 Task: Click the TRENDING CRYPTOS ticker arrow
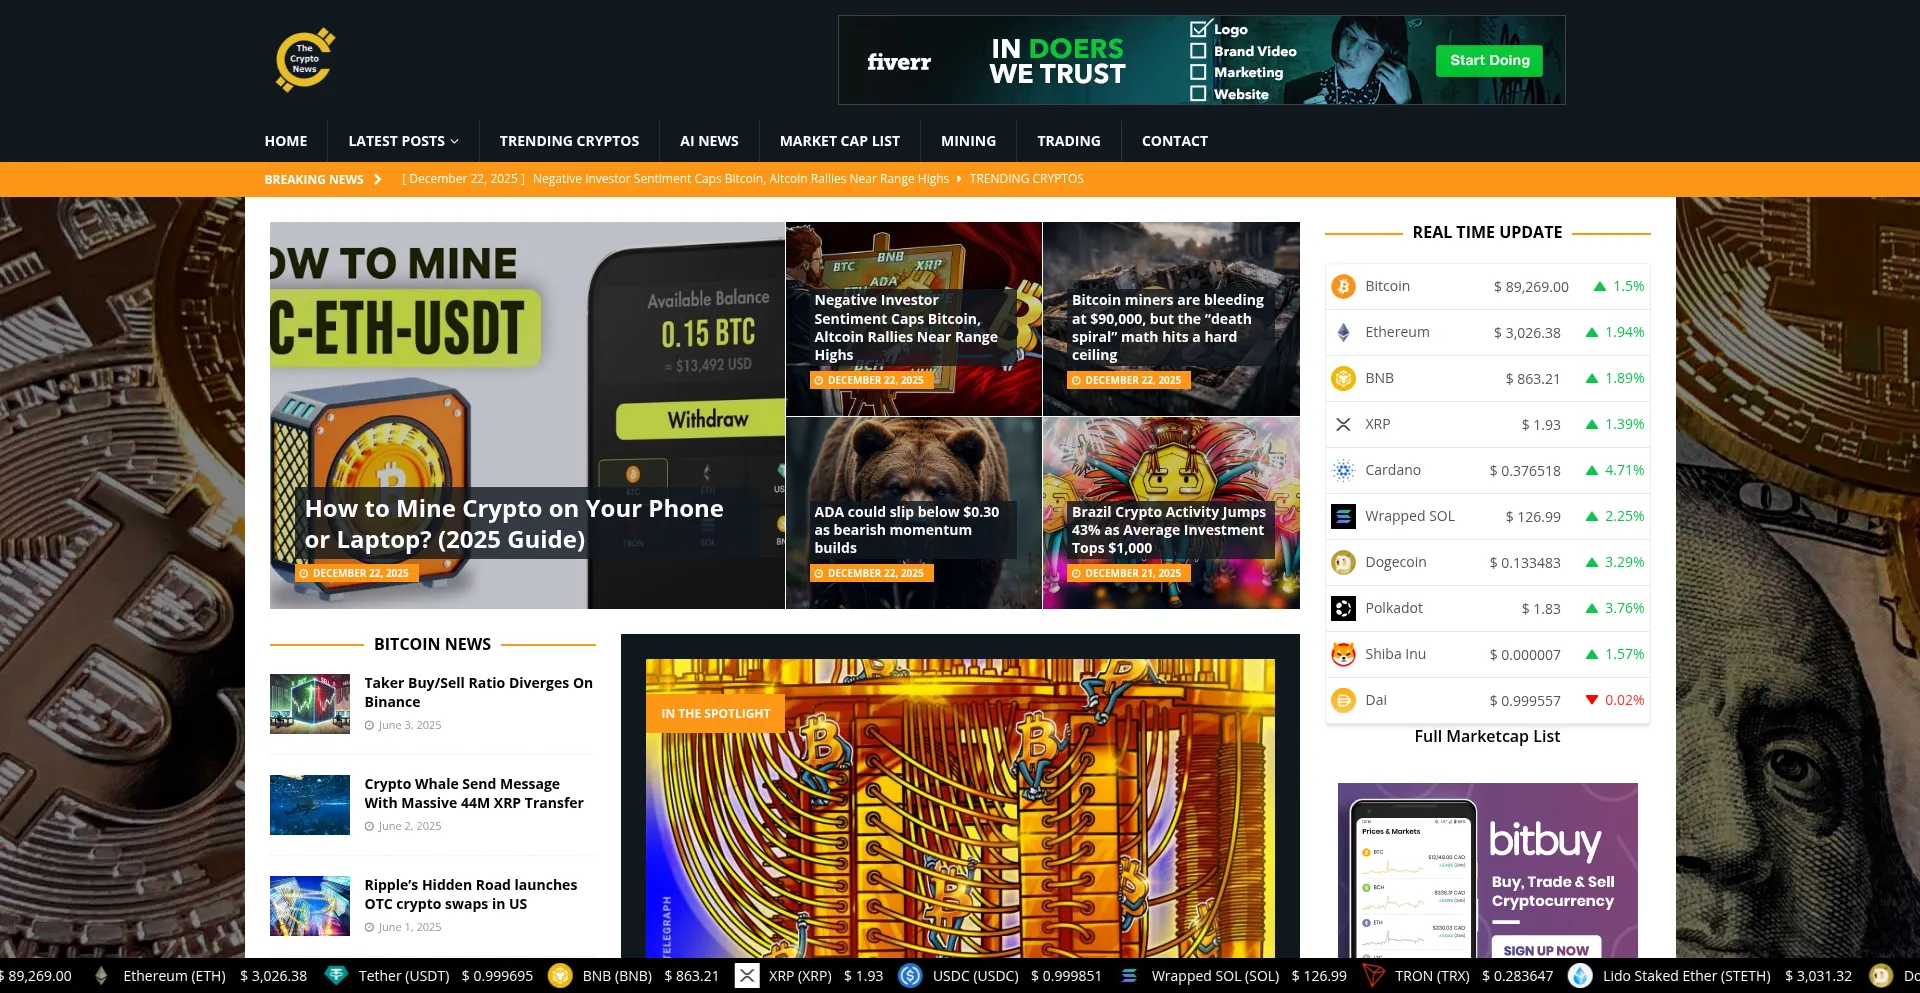(x=958, y=179)
